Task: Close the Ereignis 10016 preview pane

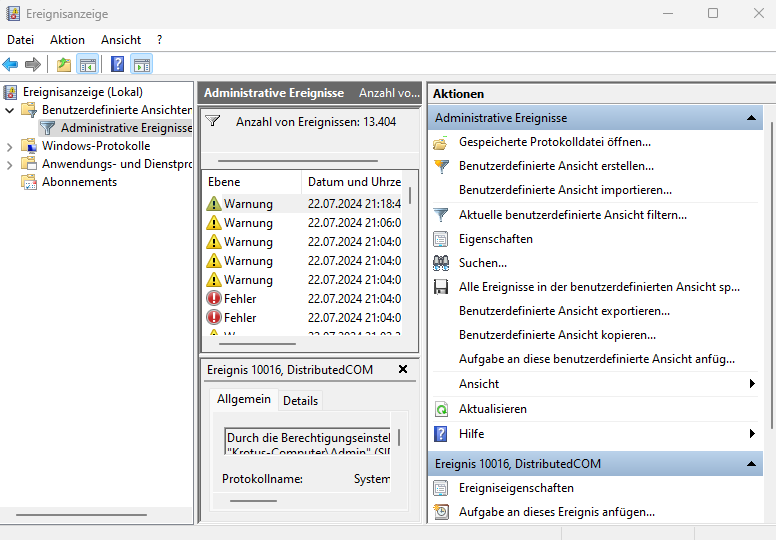Action: (x=403, y=369)
